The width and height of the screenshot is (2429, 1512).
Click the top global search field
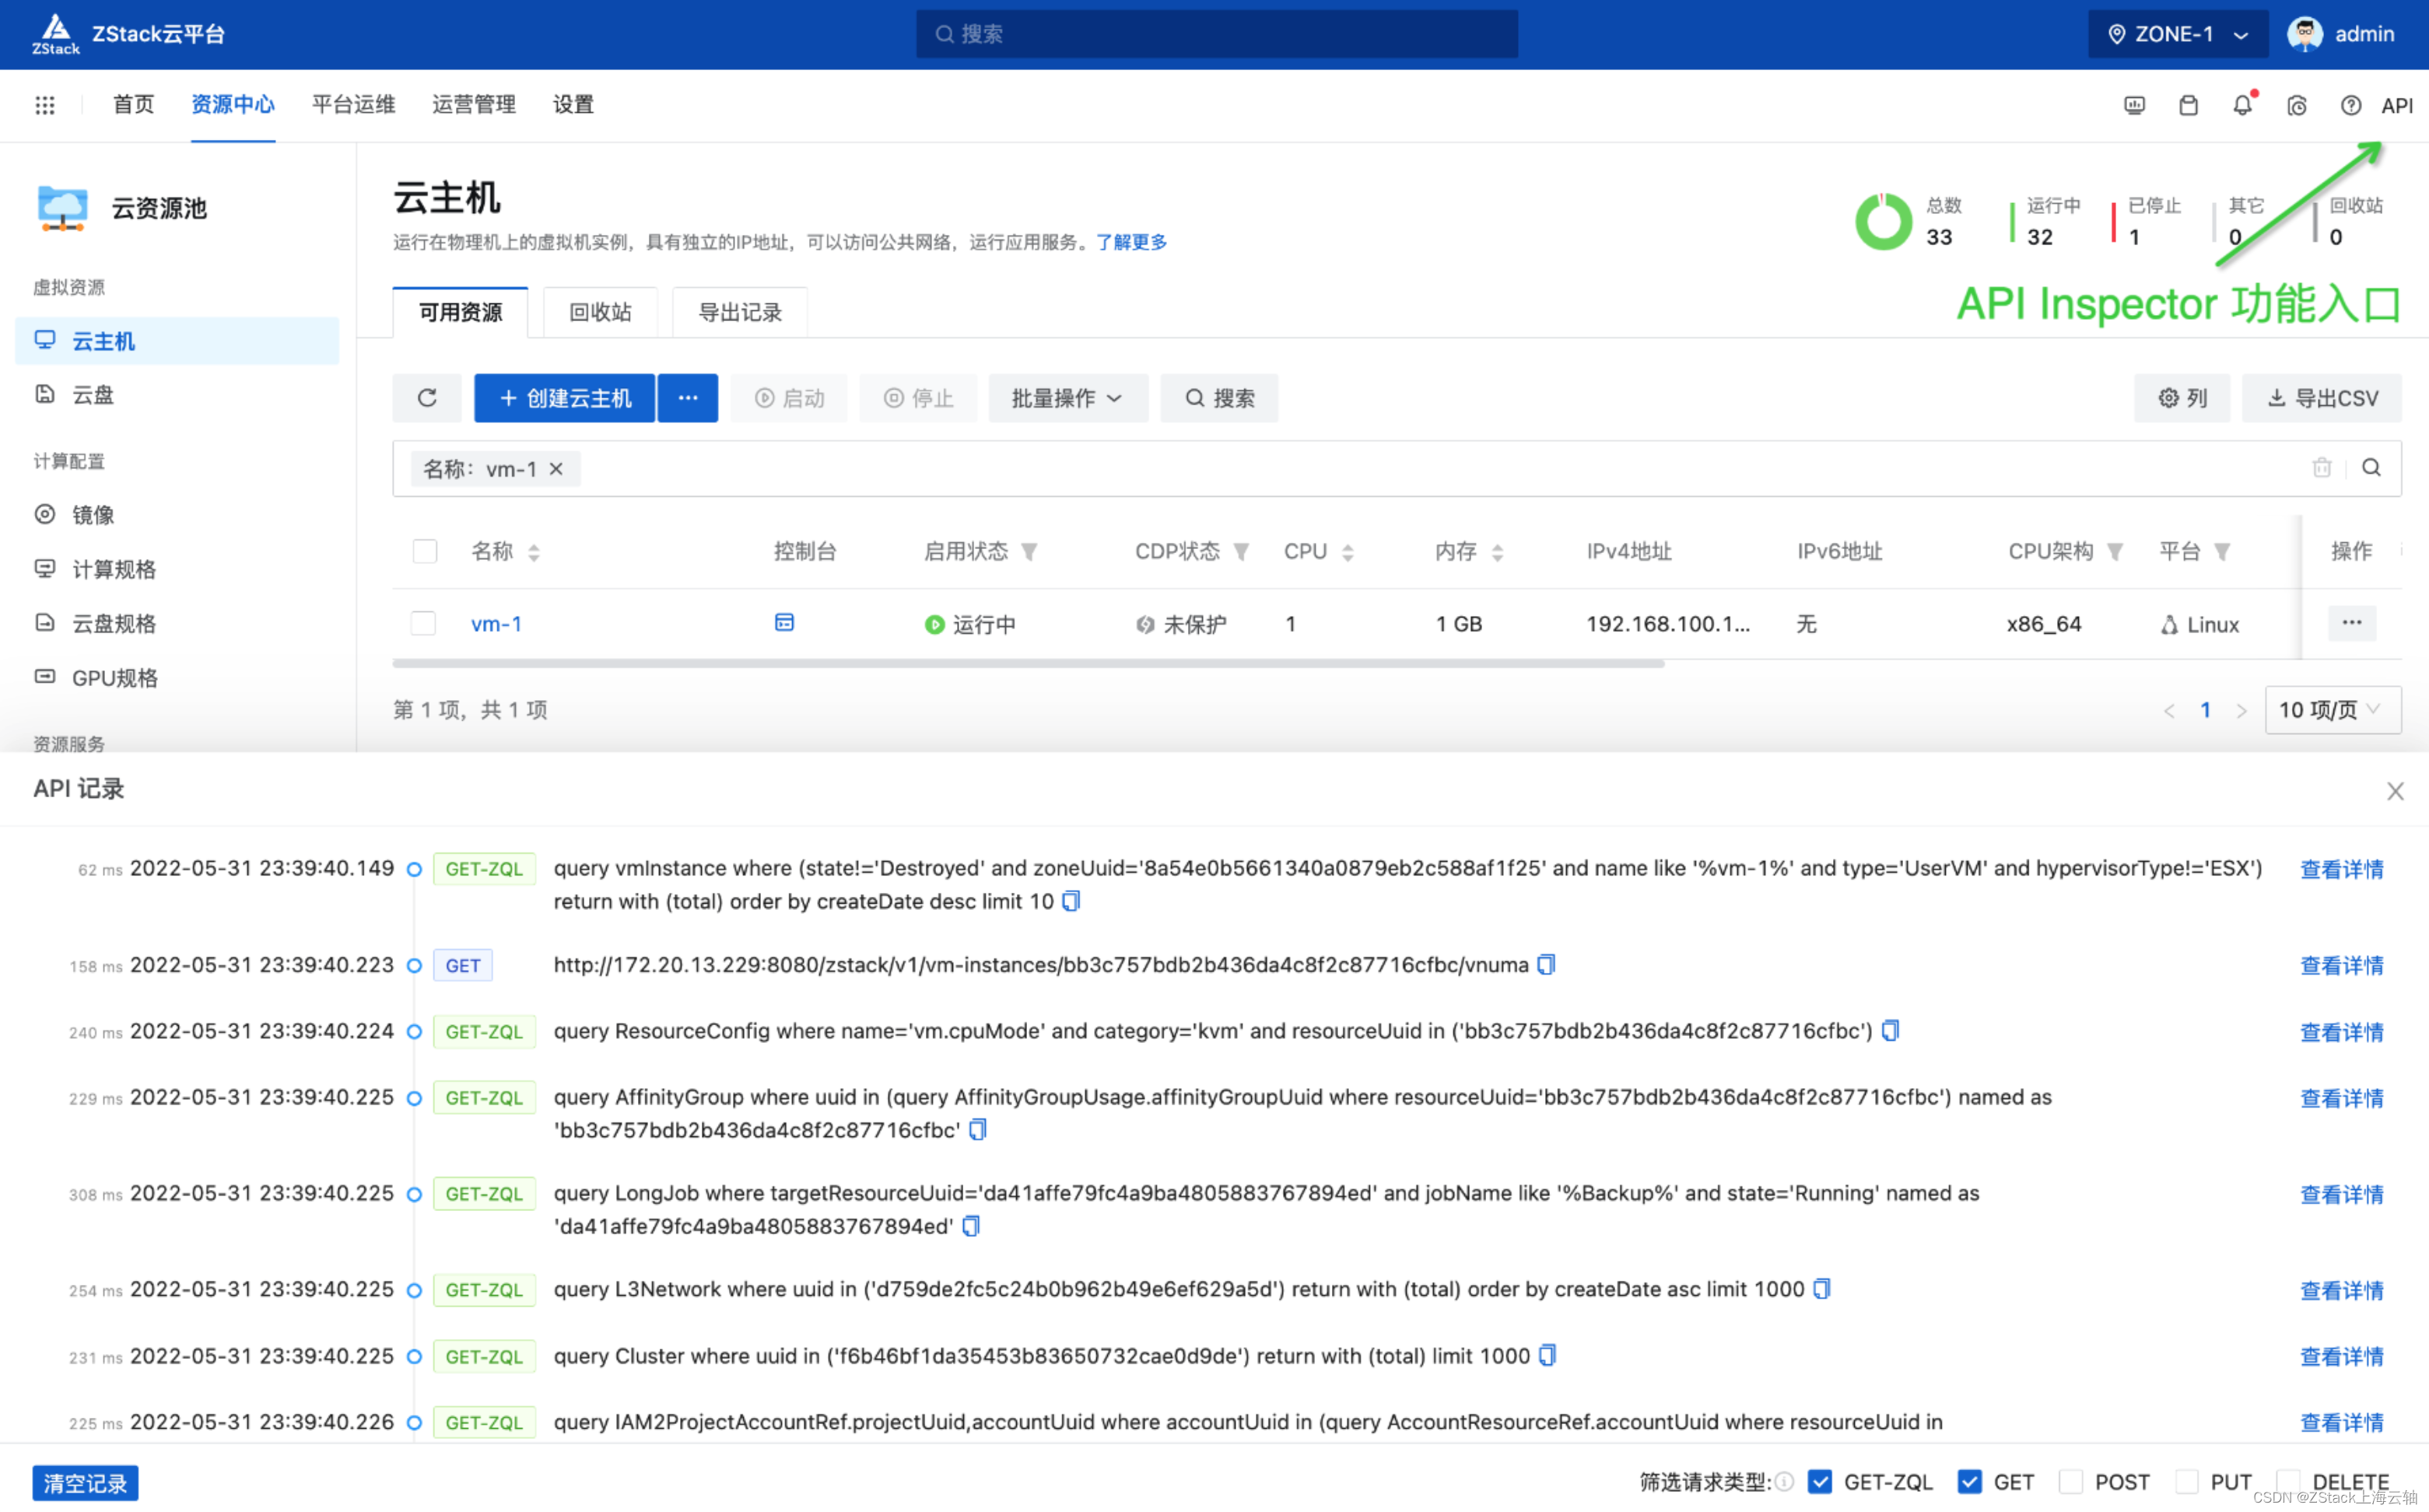point(1216,35)
